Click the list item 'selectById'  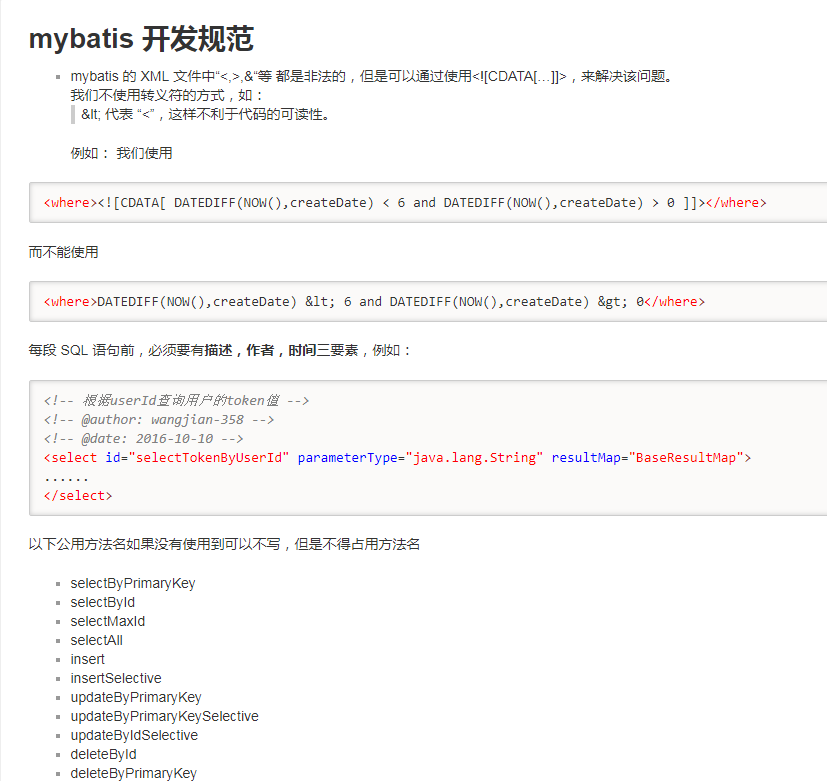click(103, 602)
